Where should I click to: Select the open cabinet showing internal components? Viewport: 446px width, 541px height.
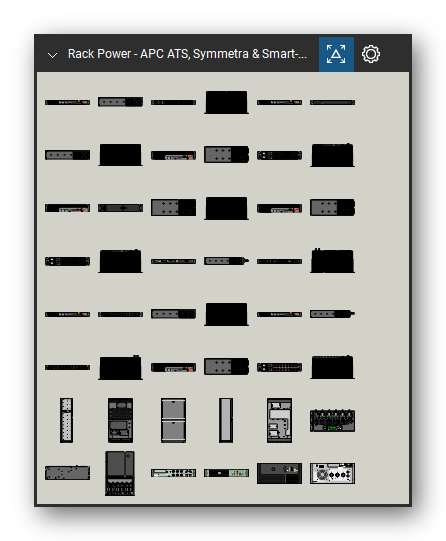279,420
